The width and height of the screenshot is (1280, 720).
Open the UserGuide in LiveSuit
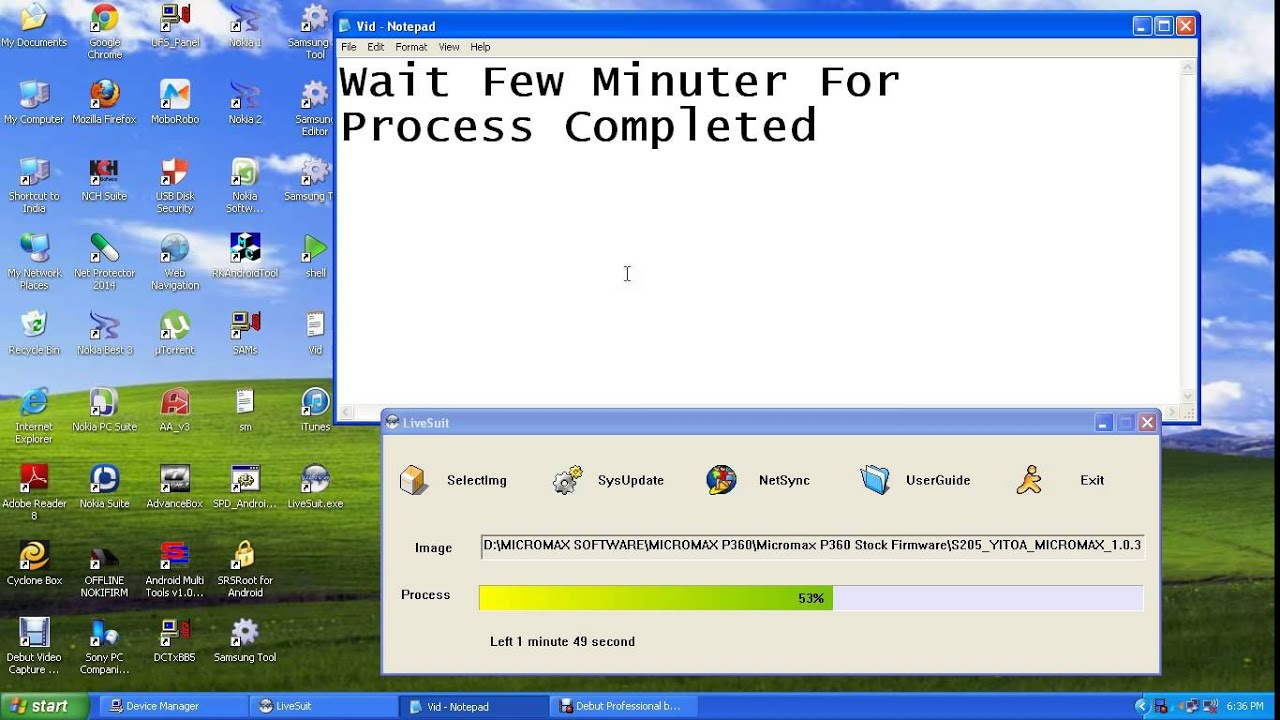pos(915,480)
